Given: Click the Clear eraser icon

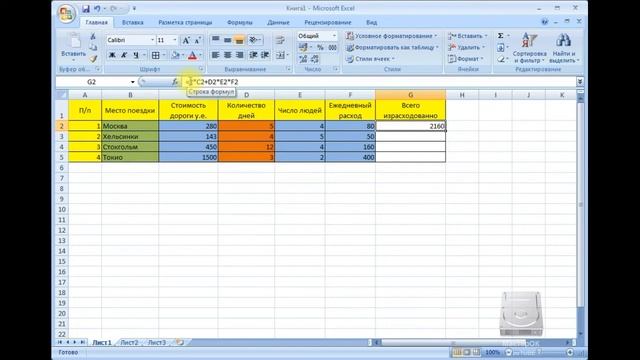Looking at the screenshot, I should coord(501,59).
